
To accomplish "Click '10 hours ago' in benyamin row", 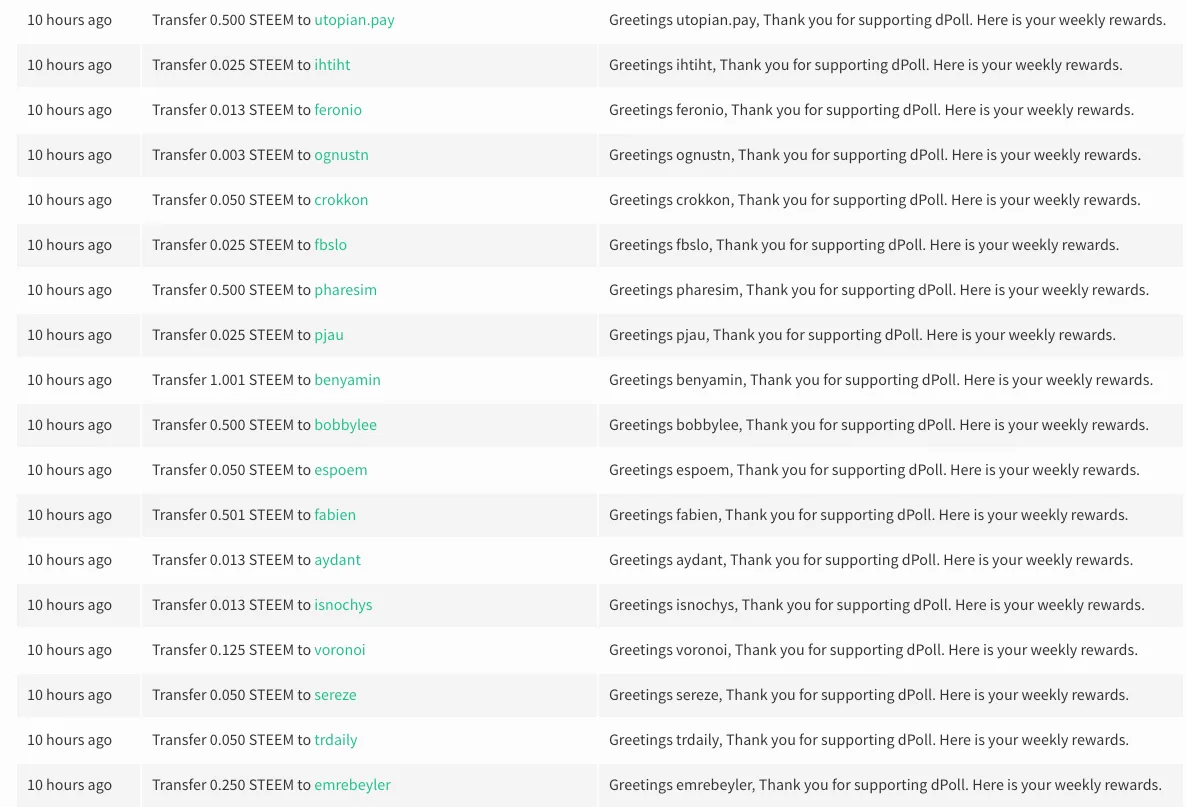I will 70,380.
